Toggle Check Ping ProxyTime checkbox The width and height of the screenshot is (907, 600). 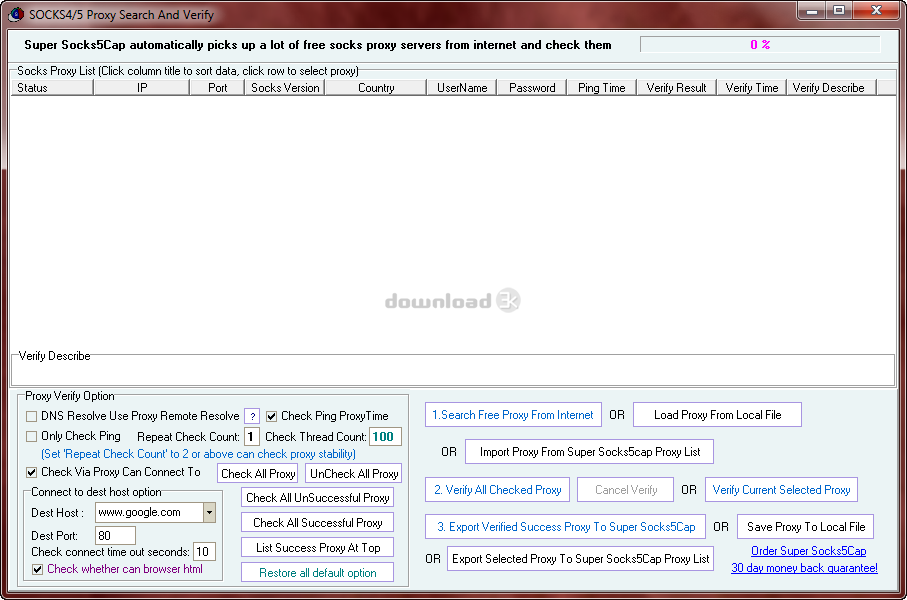(x=271, y=416)
